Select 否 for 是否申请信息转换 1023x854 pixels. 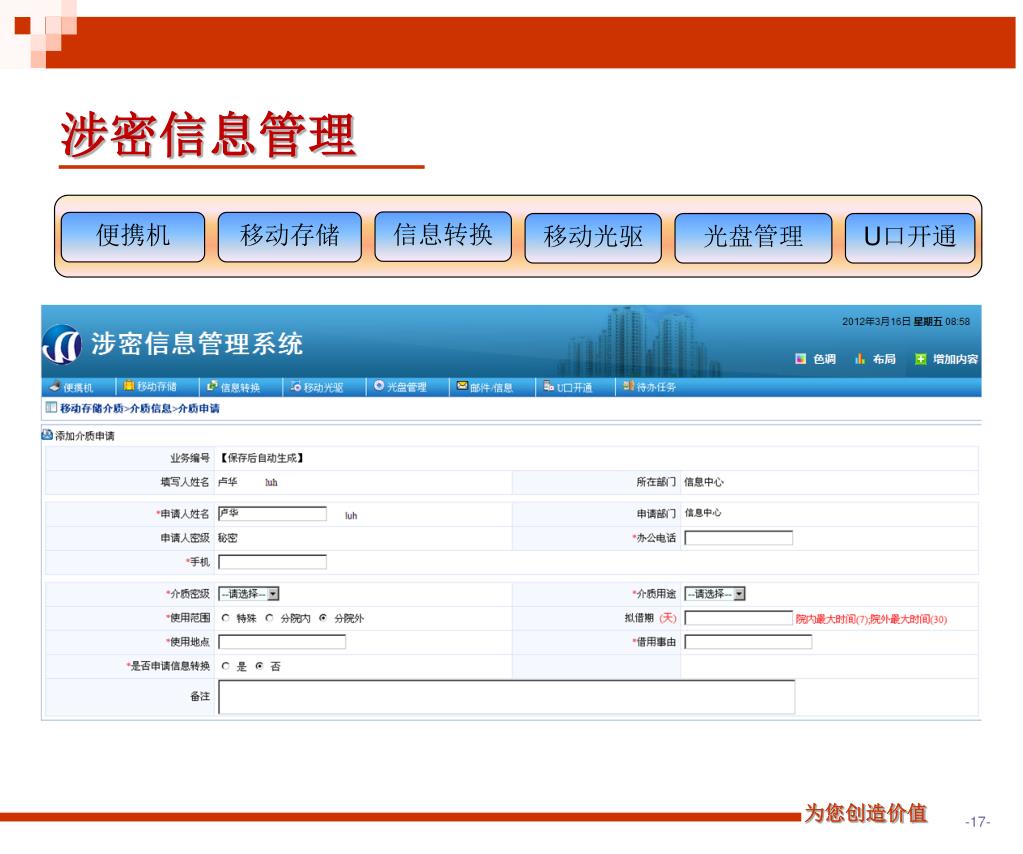[x=260, y=666]
